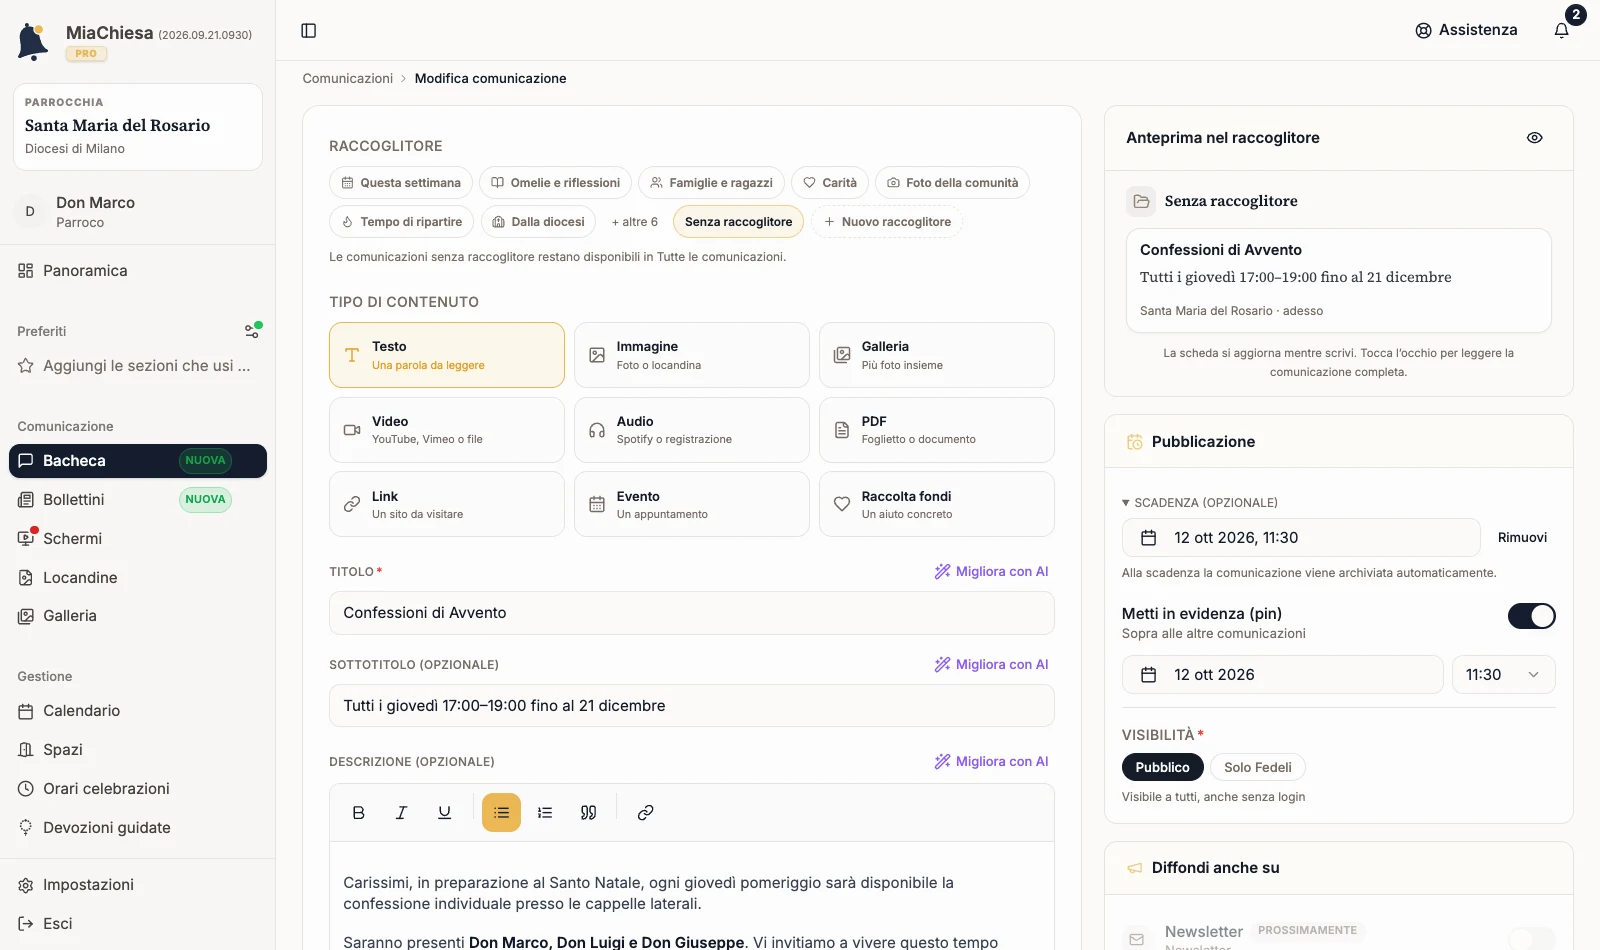Click the Titolo field Confessioni di Avvento
The image size is (1600, 950).
pyautogui.click(x=692, y=613)
